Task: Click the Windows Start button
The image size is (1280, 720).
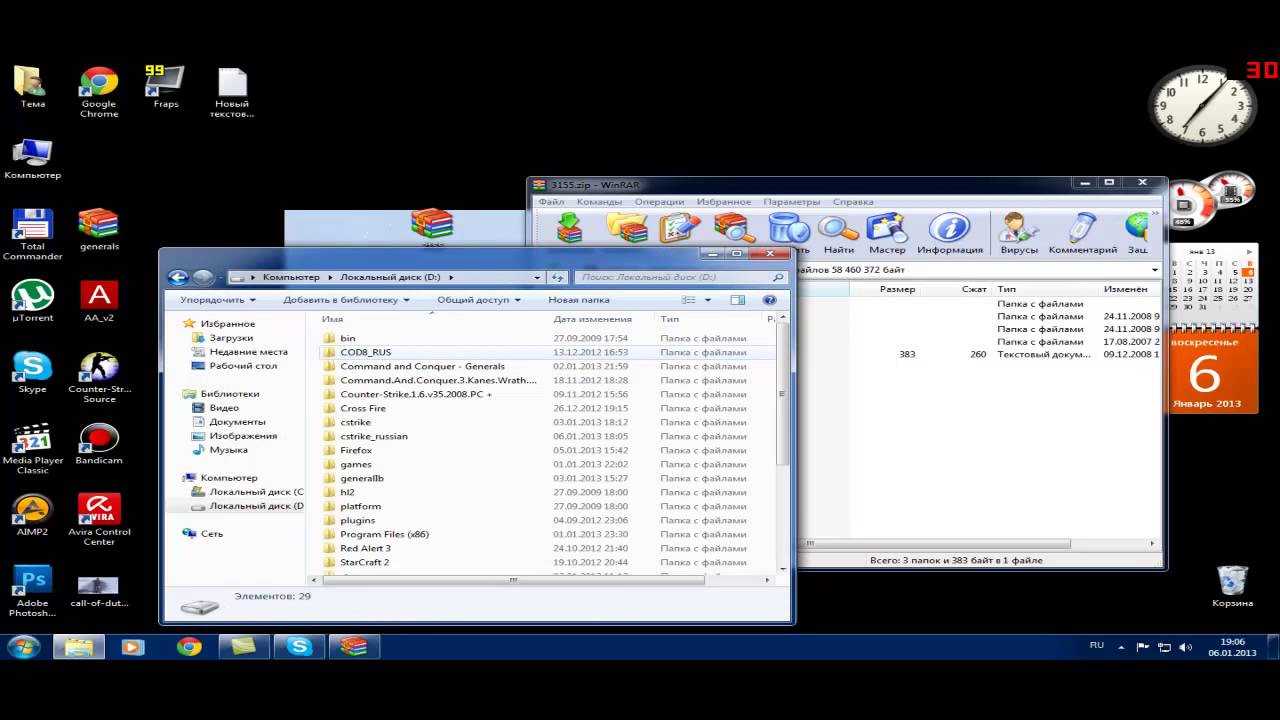Action: tap(22, 647)
